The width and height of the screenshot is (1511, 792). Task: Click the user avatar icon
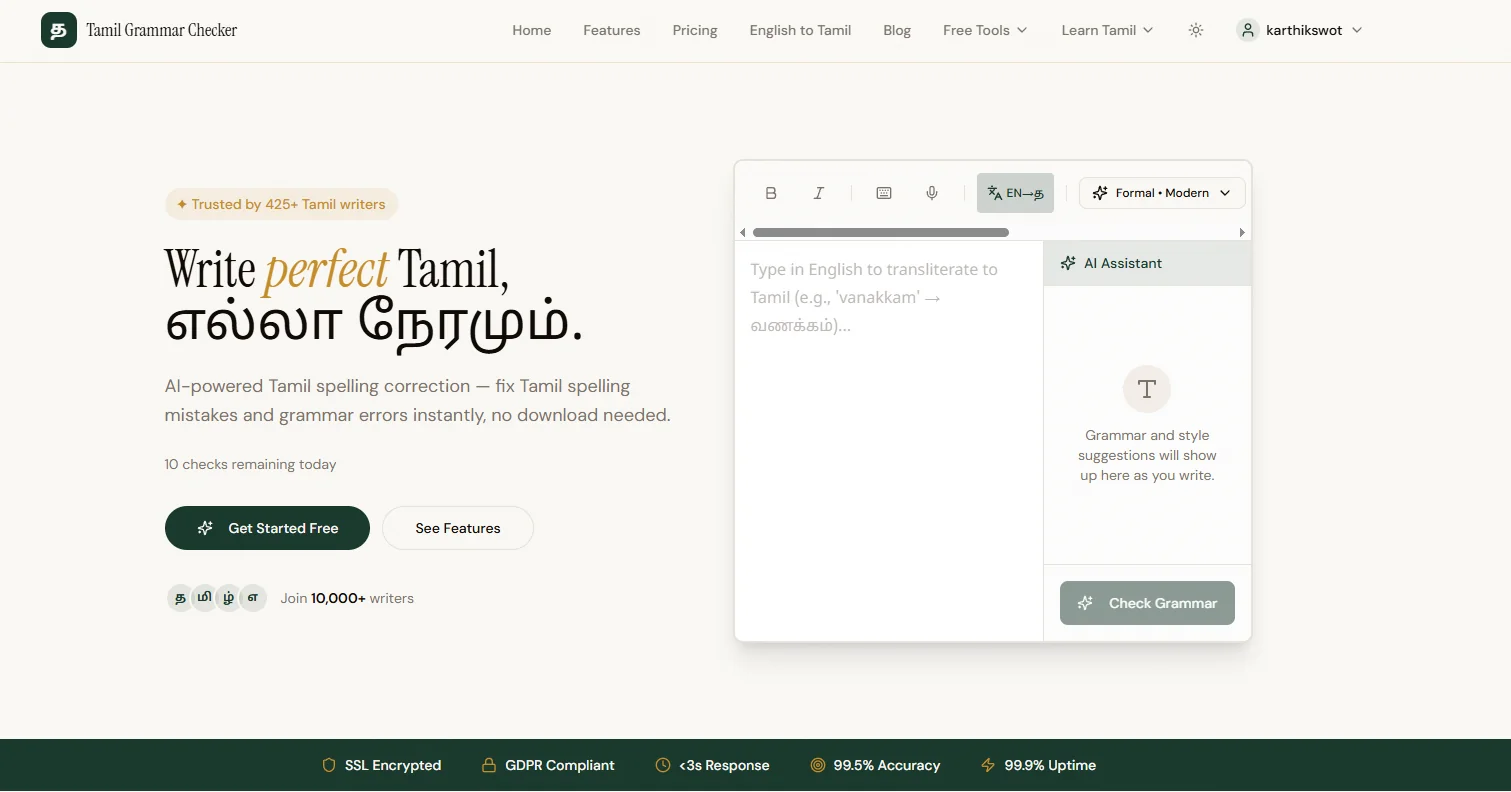pos(1247,30)
